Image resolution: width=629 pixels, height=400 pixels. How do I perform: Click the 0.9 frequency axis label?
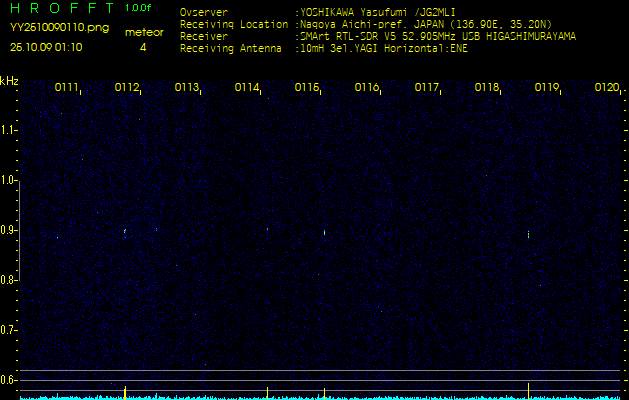[x=8, y=230]
